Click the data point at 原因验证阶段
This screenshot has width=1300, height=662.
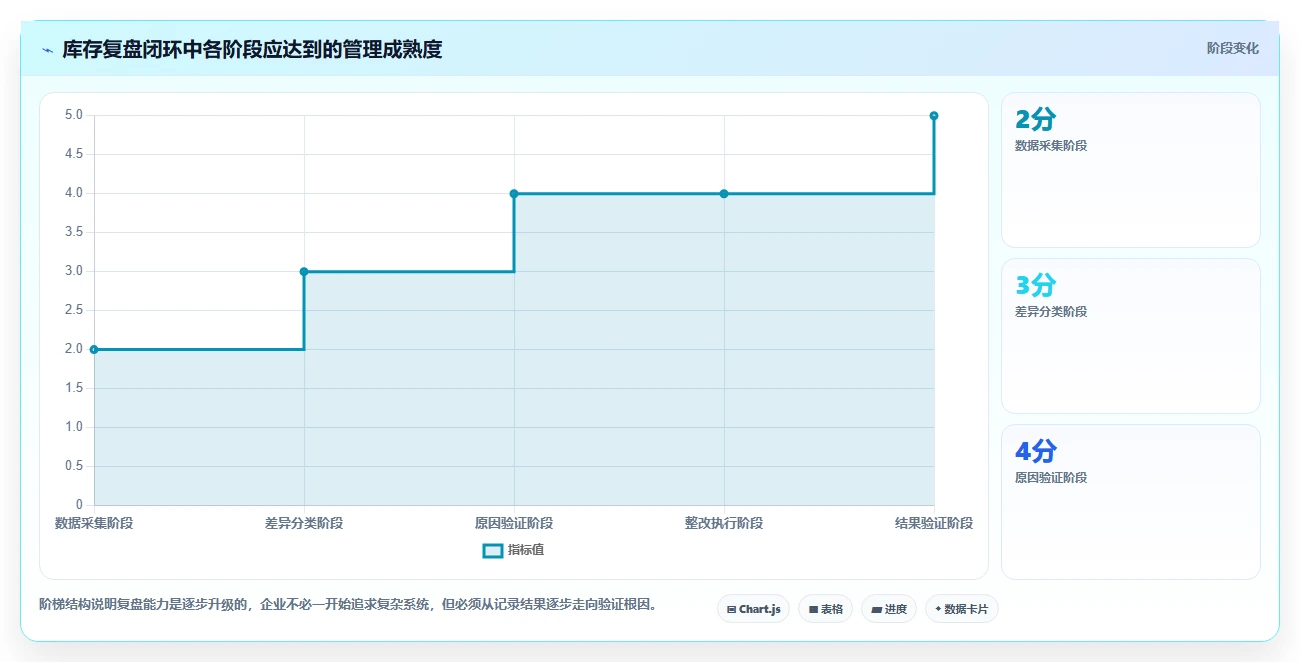[x=514, y=193]
